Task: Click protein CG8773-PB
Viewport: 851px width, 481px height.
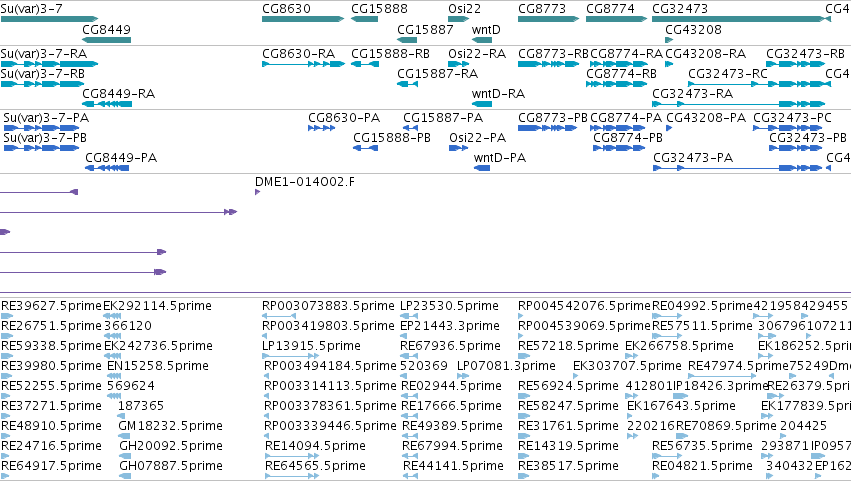Action: coord(553,118)
